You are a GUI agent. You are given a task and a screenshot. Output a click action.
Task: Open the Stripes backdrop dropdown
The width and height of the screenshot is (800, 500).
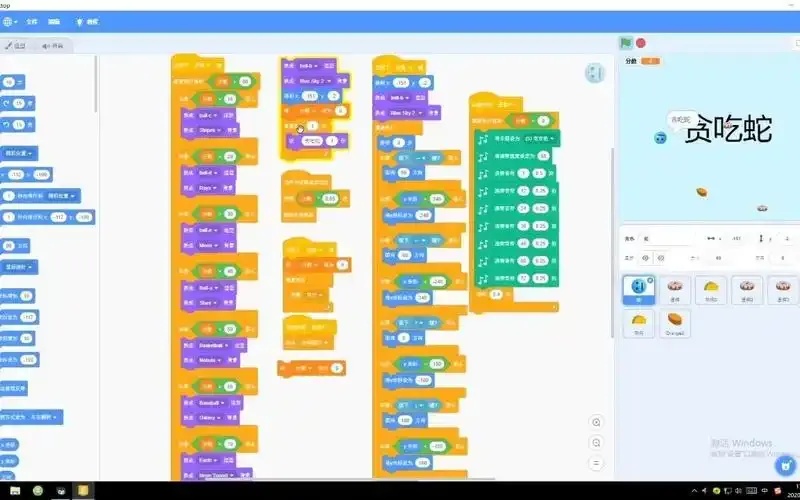point(210,130)
